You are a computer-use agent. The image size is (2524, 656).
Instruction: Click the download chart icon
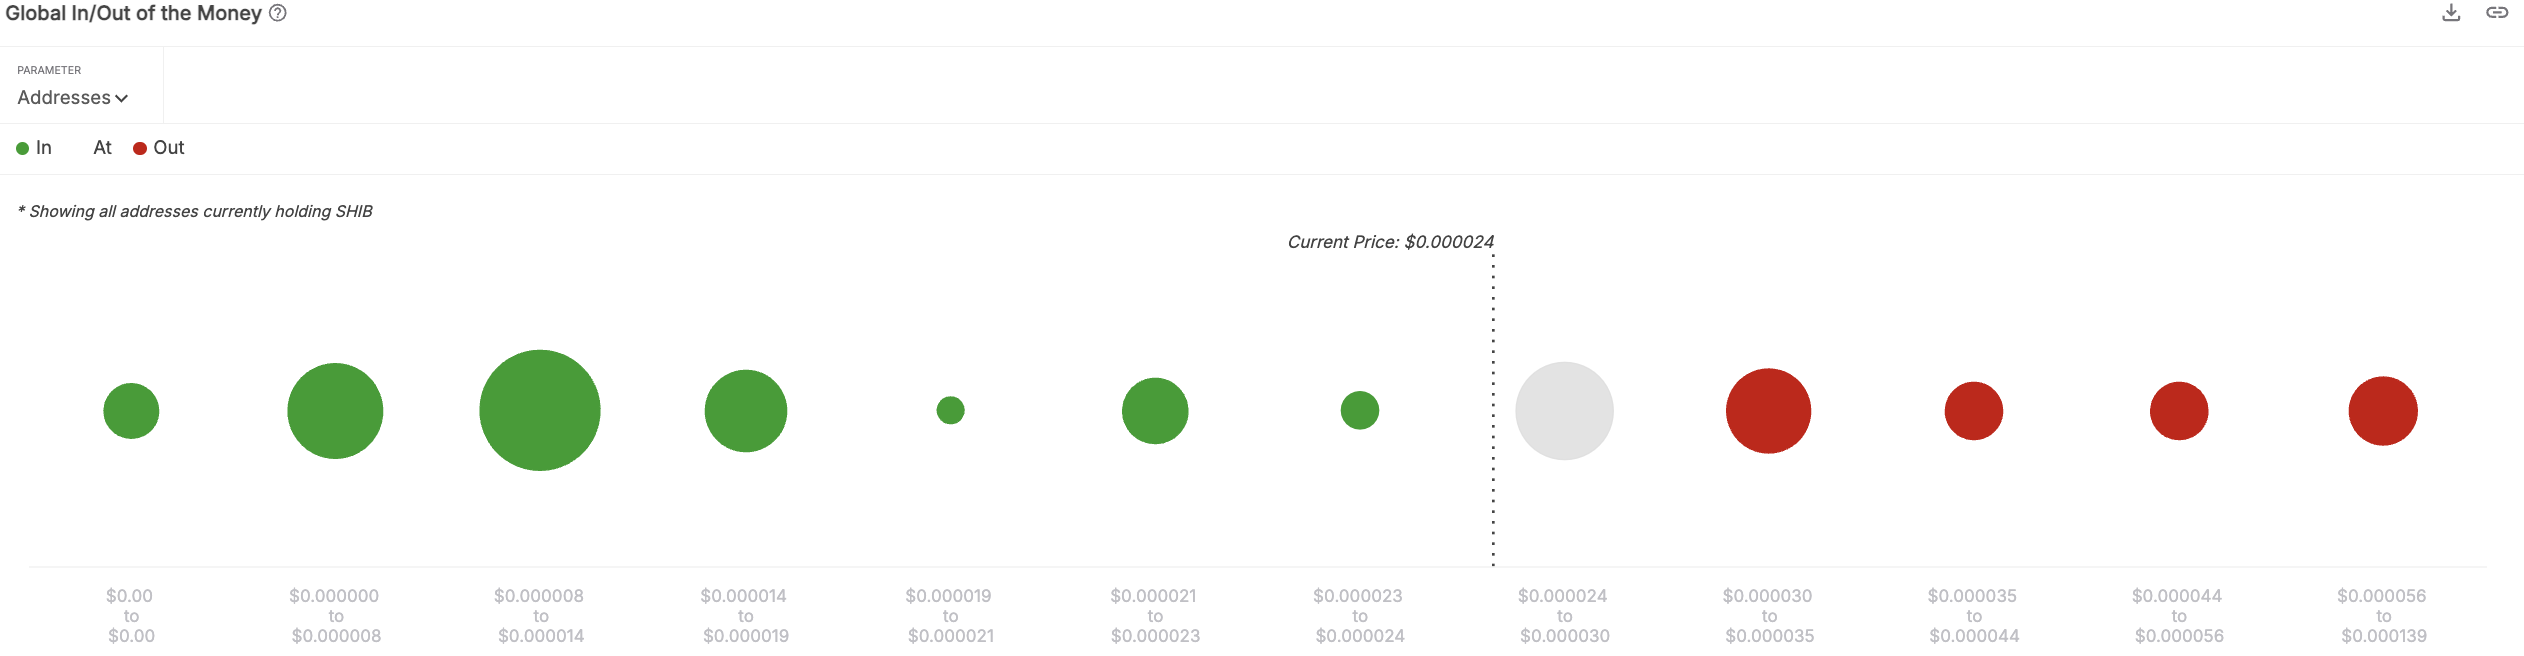(x=2451, y=13)
